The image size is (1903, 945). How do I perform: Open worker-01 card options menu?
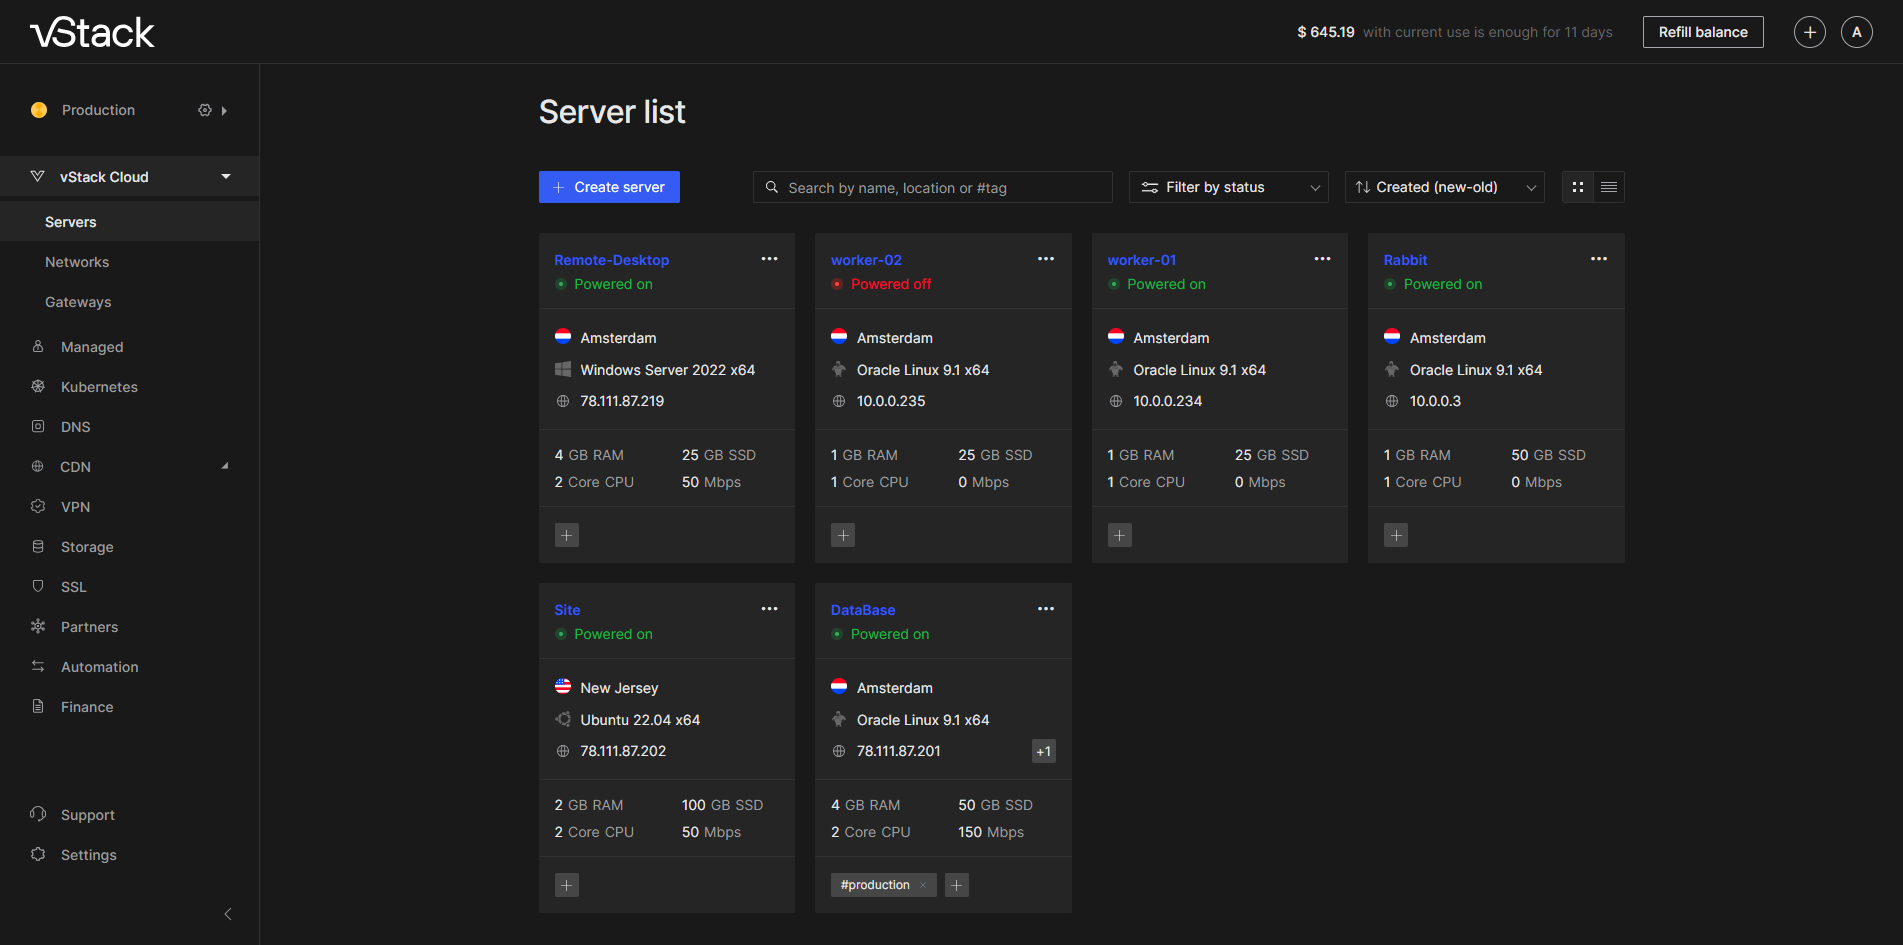click(x=1322, y=259)
